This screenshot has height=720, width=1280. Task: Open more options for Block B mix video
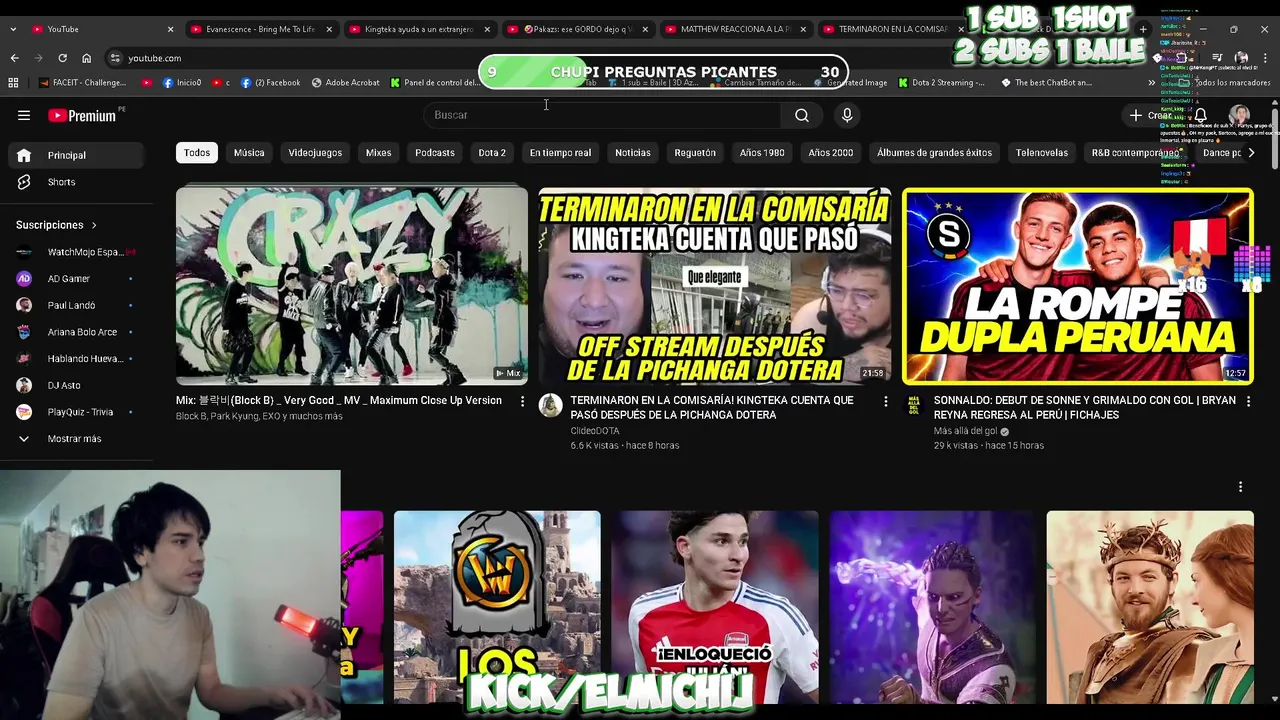coord(522,401)
